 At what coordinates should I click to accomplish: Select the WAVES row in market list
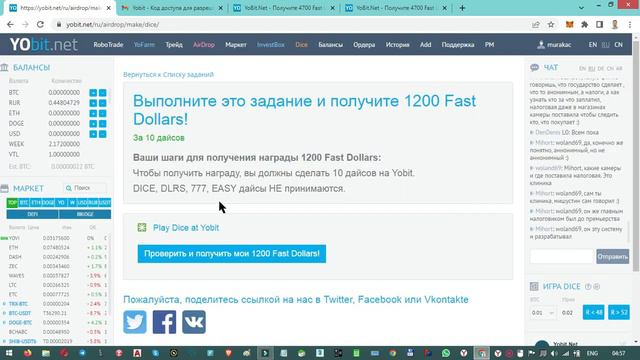[55, 276]
